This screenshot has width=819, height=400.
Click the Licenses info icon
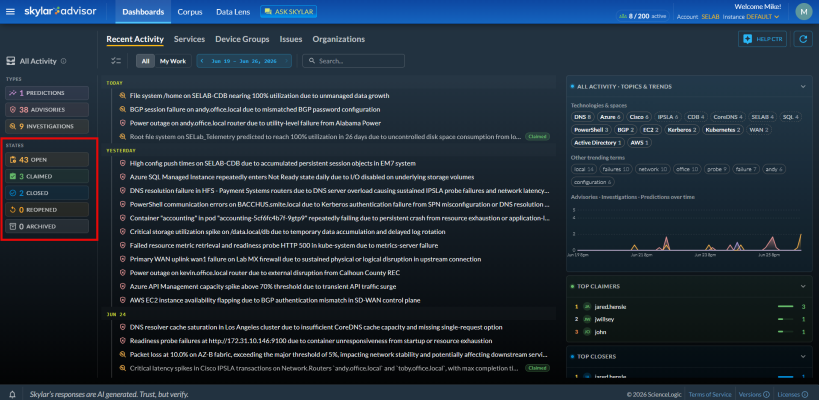[x=804, y=394]
